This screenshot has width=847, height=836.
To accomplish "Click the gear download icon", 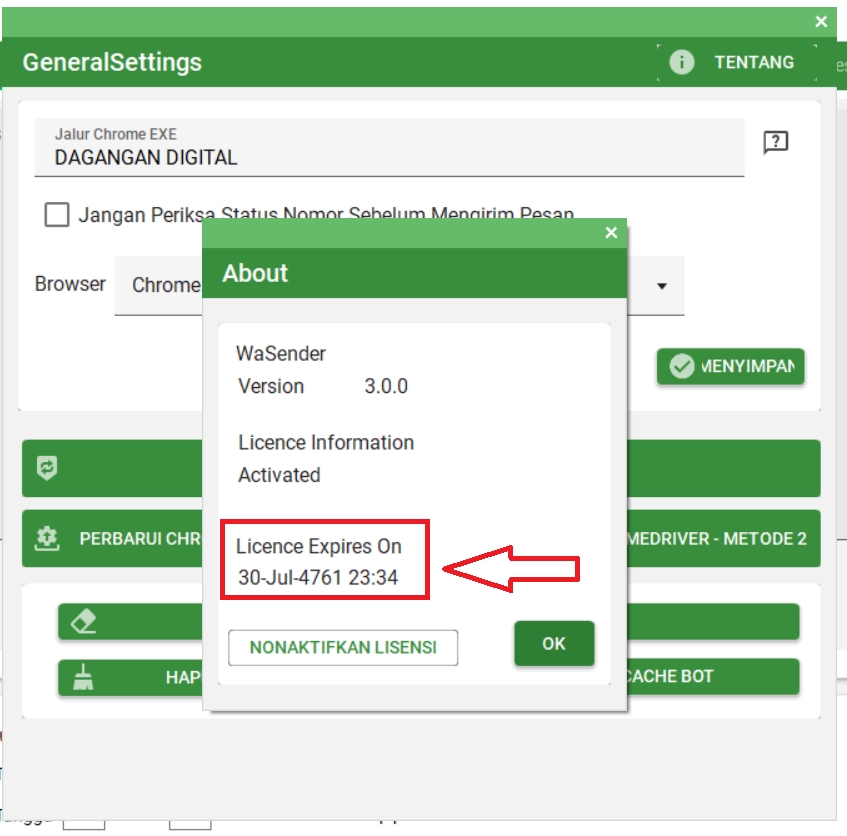I will click(47, 538).
